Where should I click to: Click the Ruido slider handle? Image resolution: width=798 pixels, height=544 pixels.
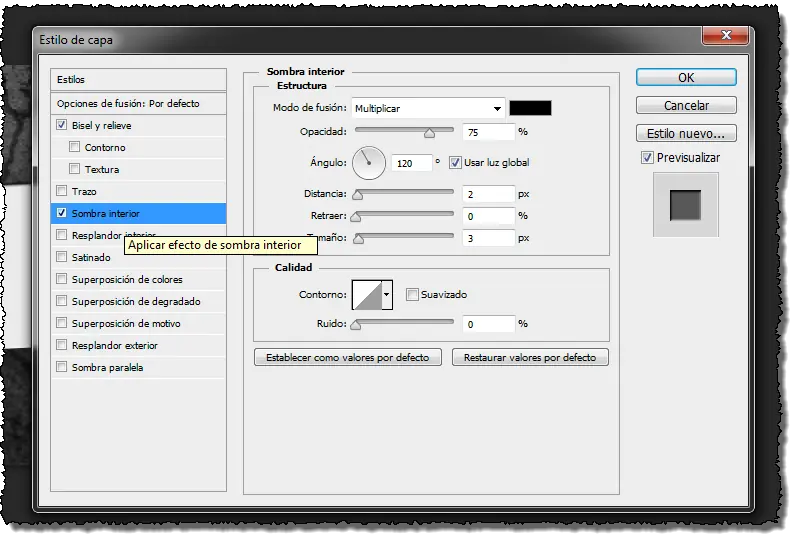click(x=356, y=325)
